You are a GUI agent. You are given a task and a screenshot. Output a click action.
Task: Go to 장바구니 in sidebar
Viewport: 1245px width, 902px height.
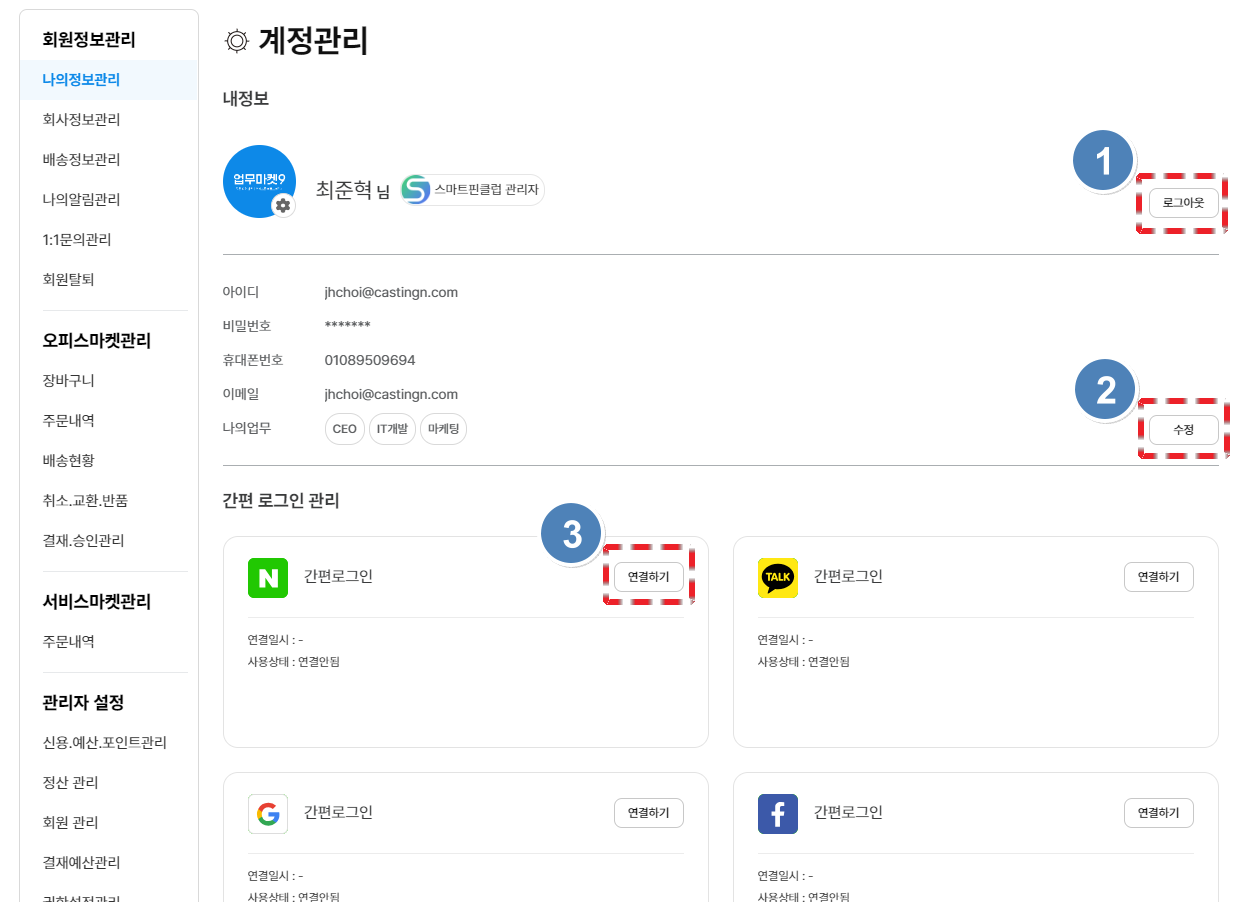68,381
